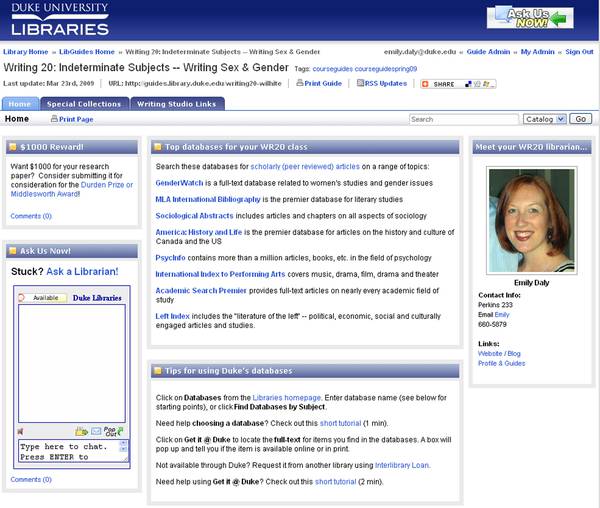Open the GenderWatch database link

click(x=180, y=184)
